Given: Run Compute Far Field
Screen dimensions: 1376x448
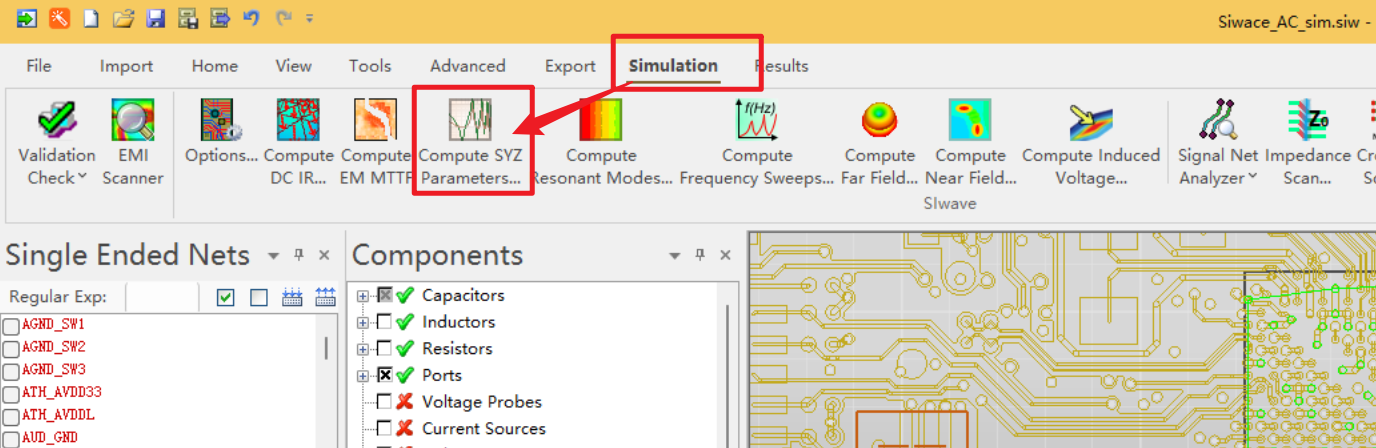Looking at the screenshot, I should coord(880,142).
